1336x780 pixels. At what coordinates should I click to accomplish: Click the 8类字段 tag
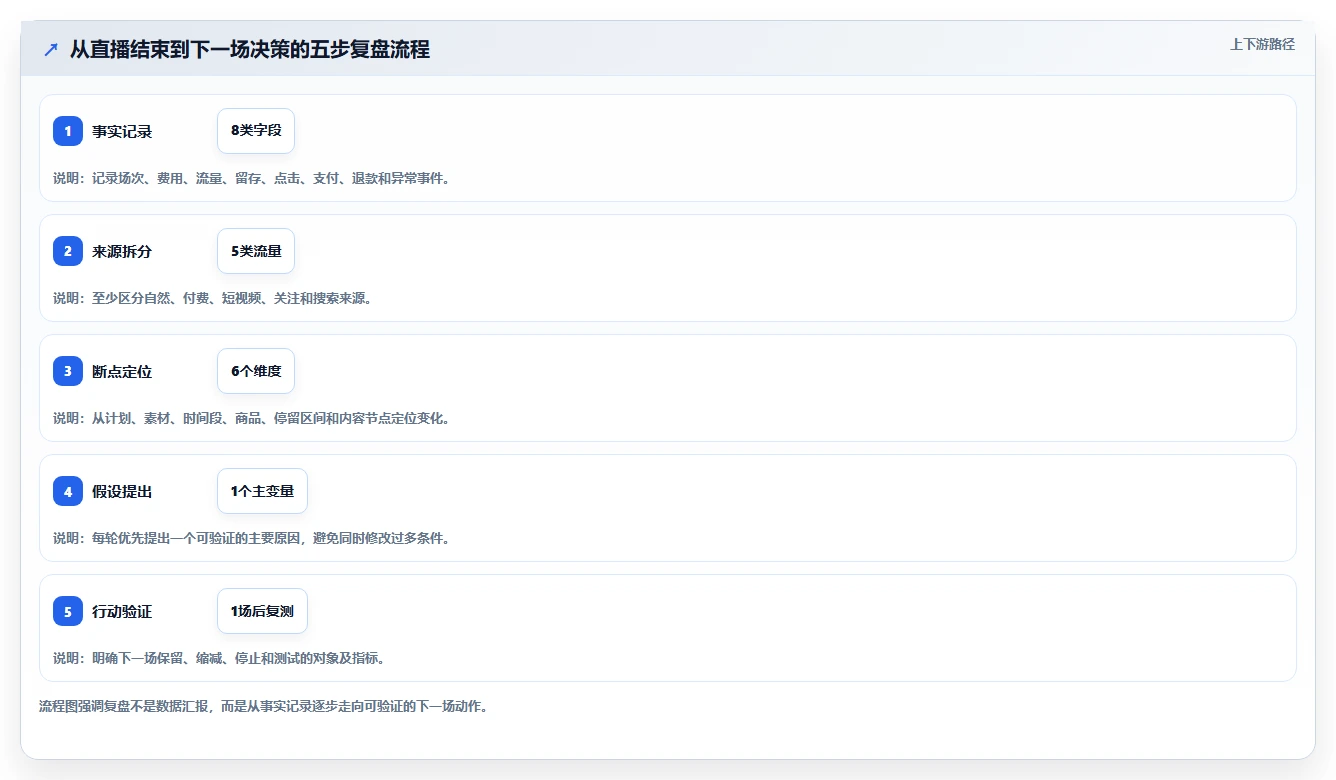click(x=256, y=131)
